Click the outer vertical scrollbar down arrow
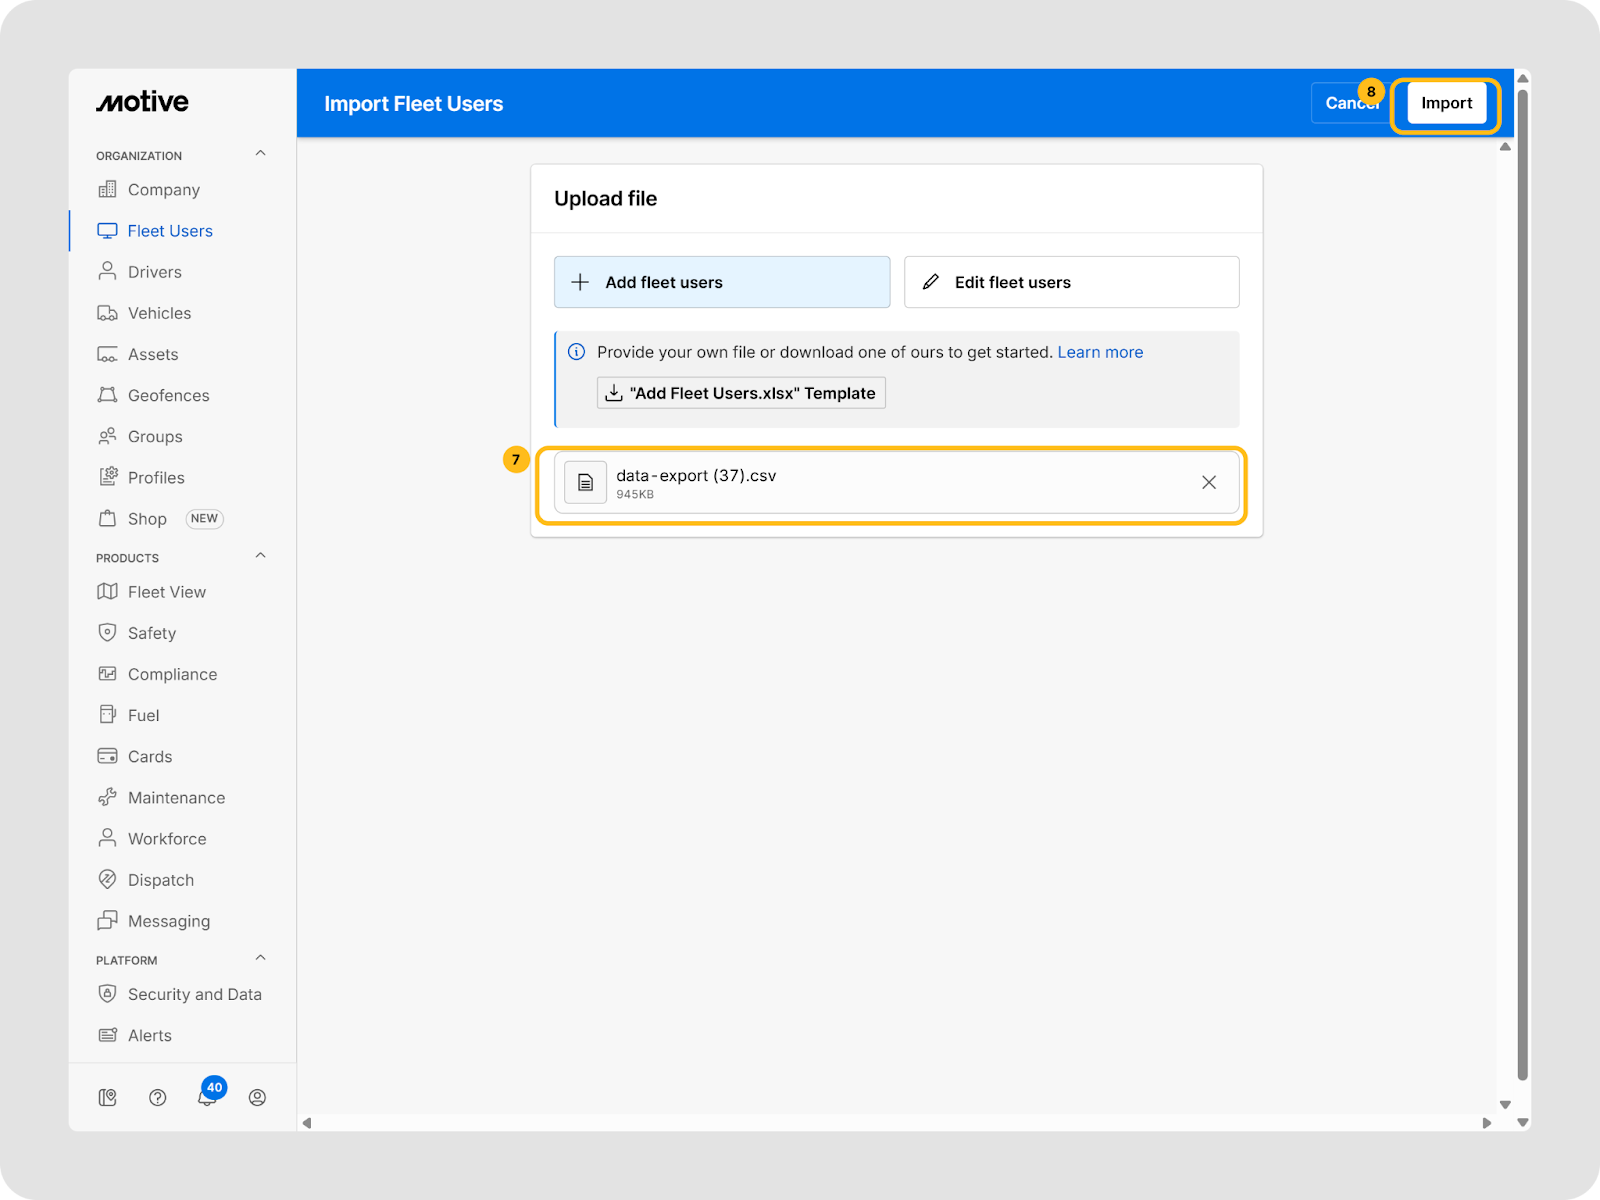The image size is (1600, 1200). point(1522,1122)
